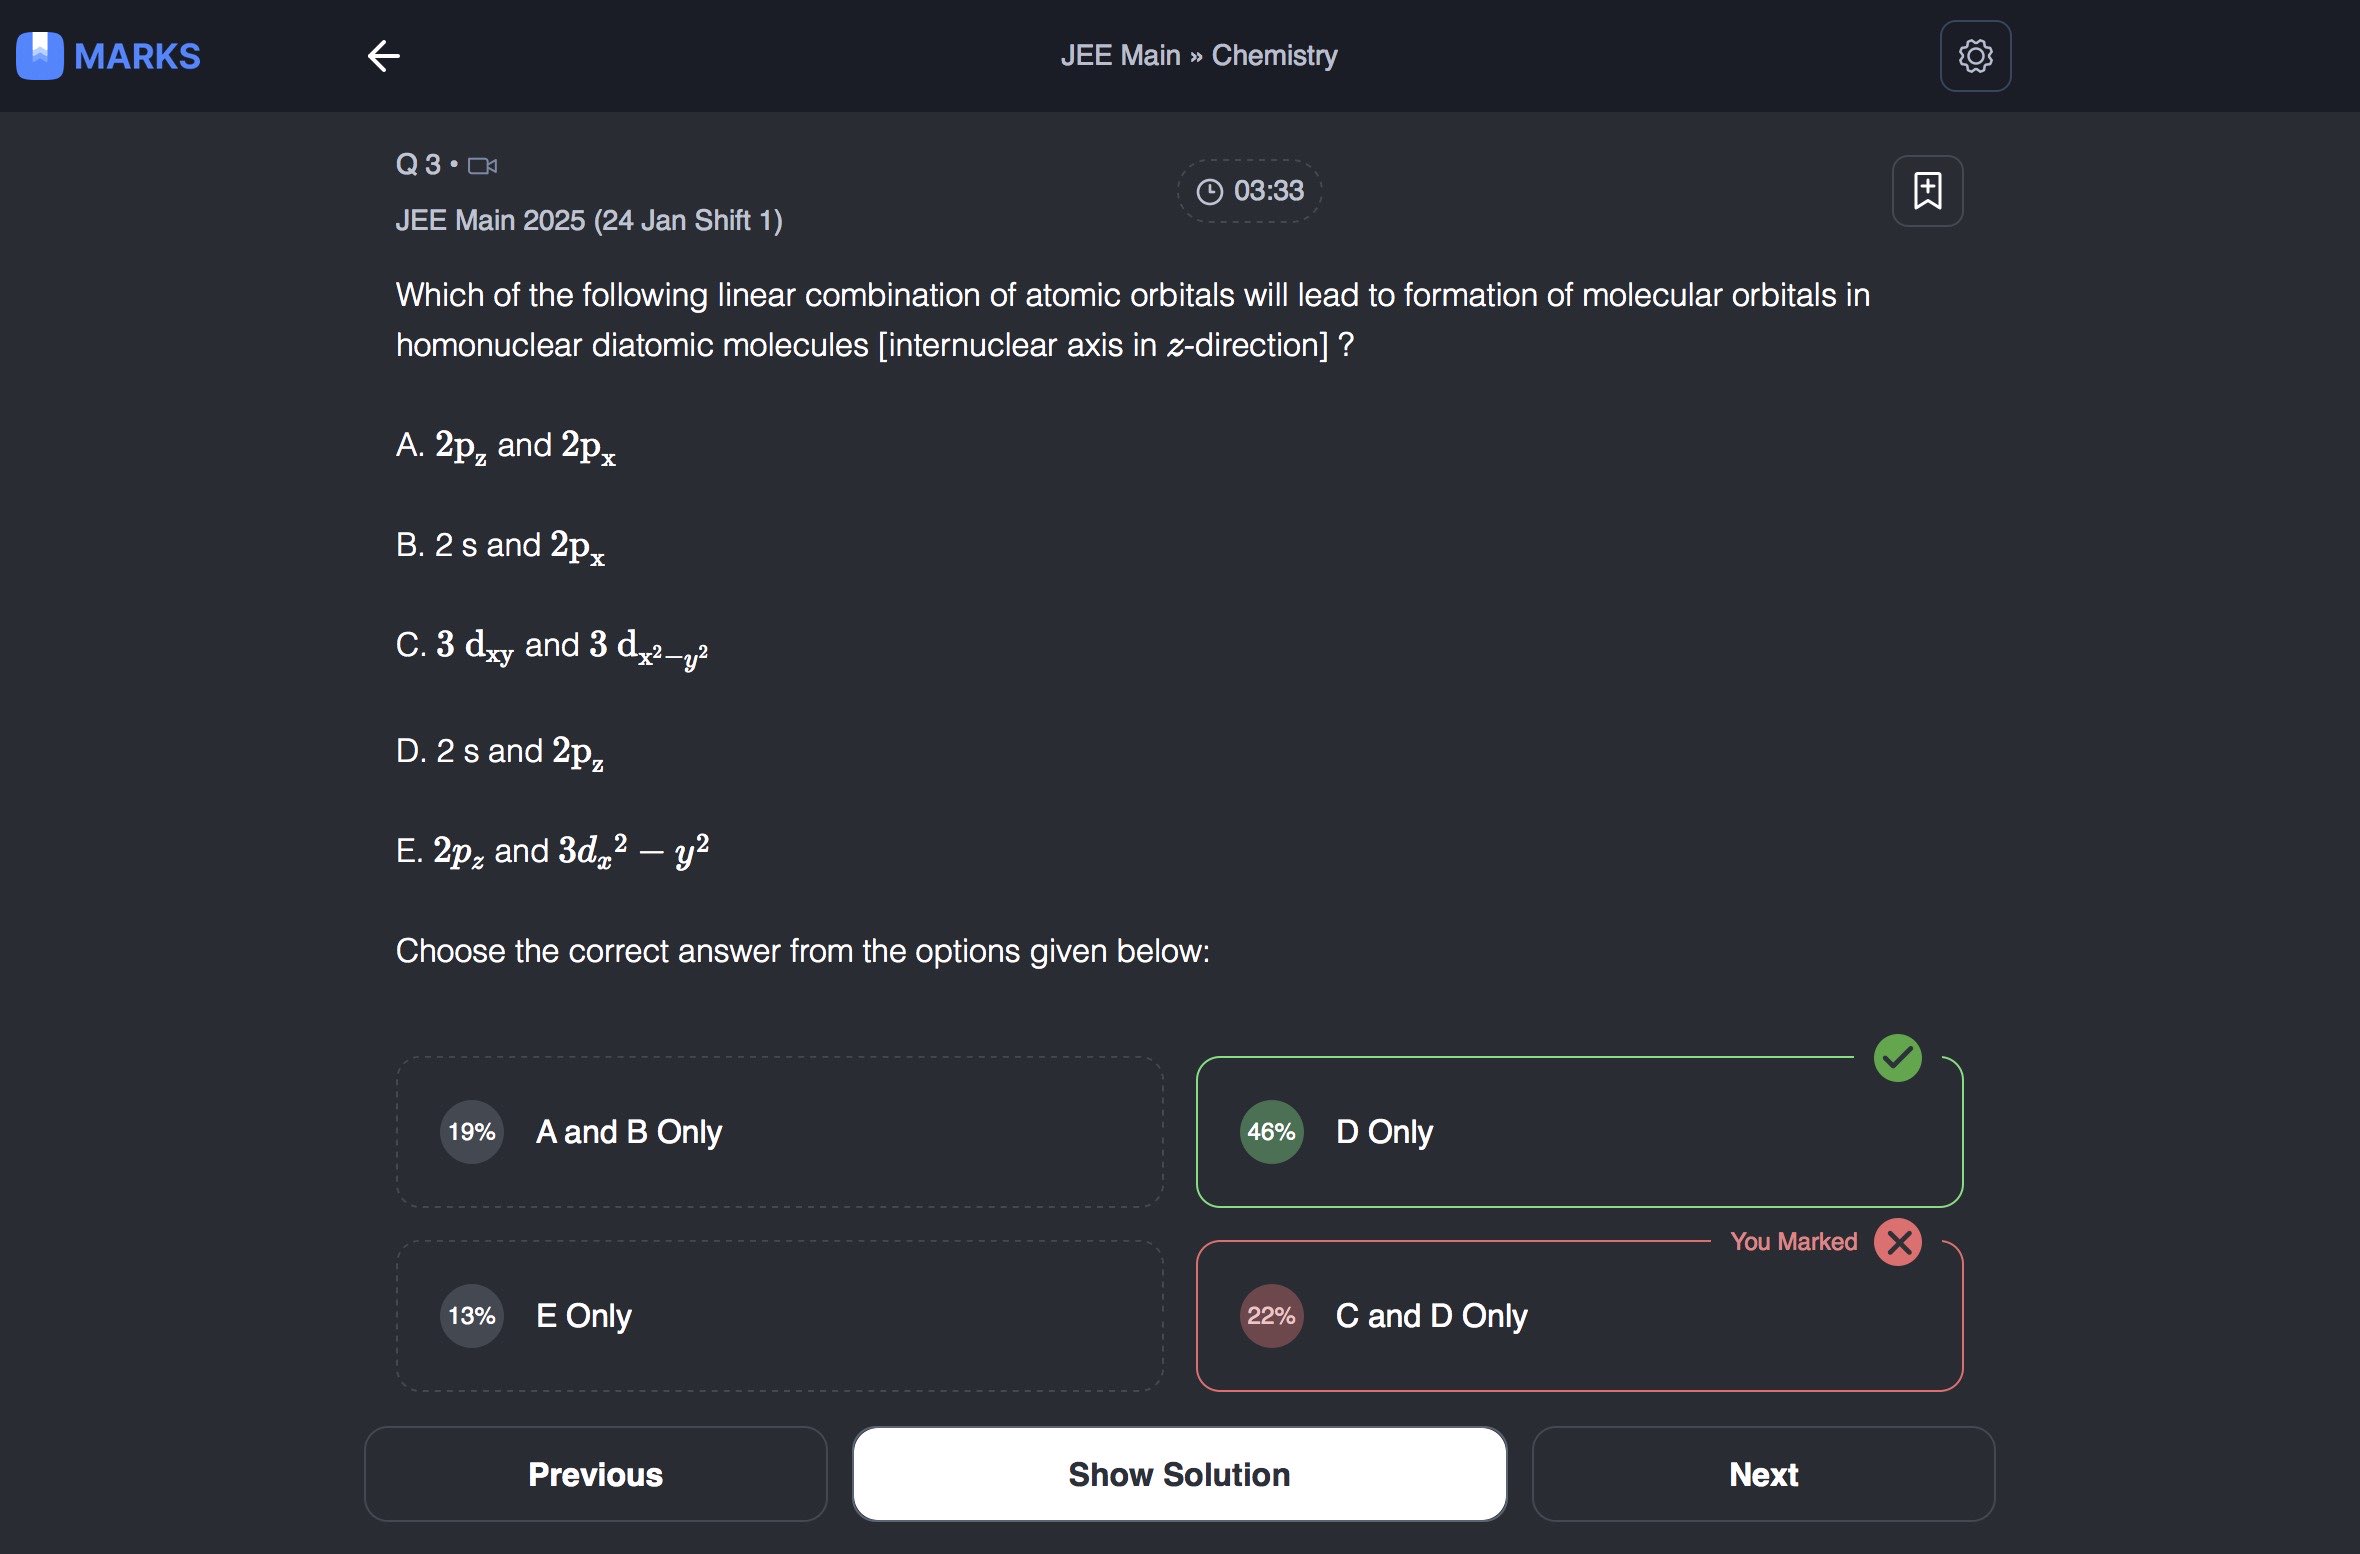This screenshot has width=2360, height=1554.
Task: Click the red cross wrong-answer icon
Action: click(x=1898, y=1242)
